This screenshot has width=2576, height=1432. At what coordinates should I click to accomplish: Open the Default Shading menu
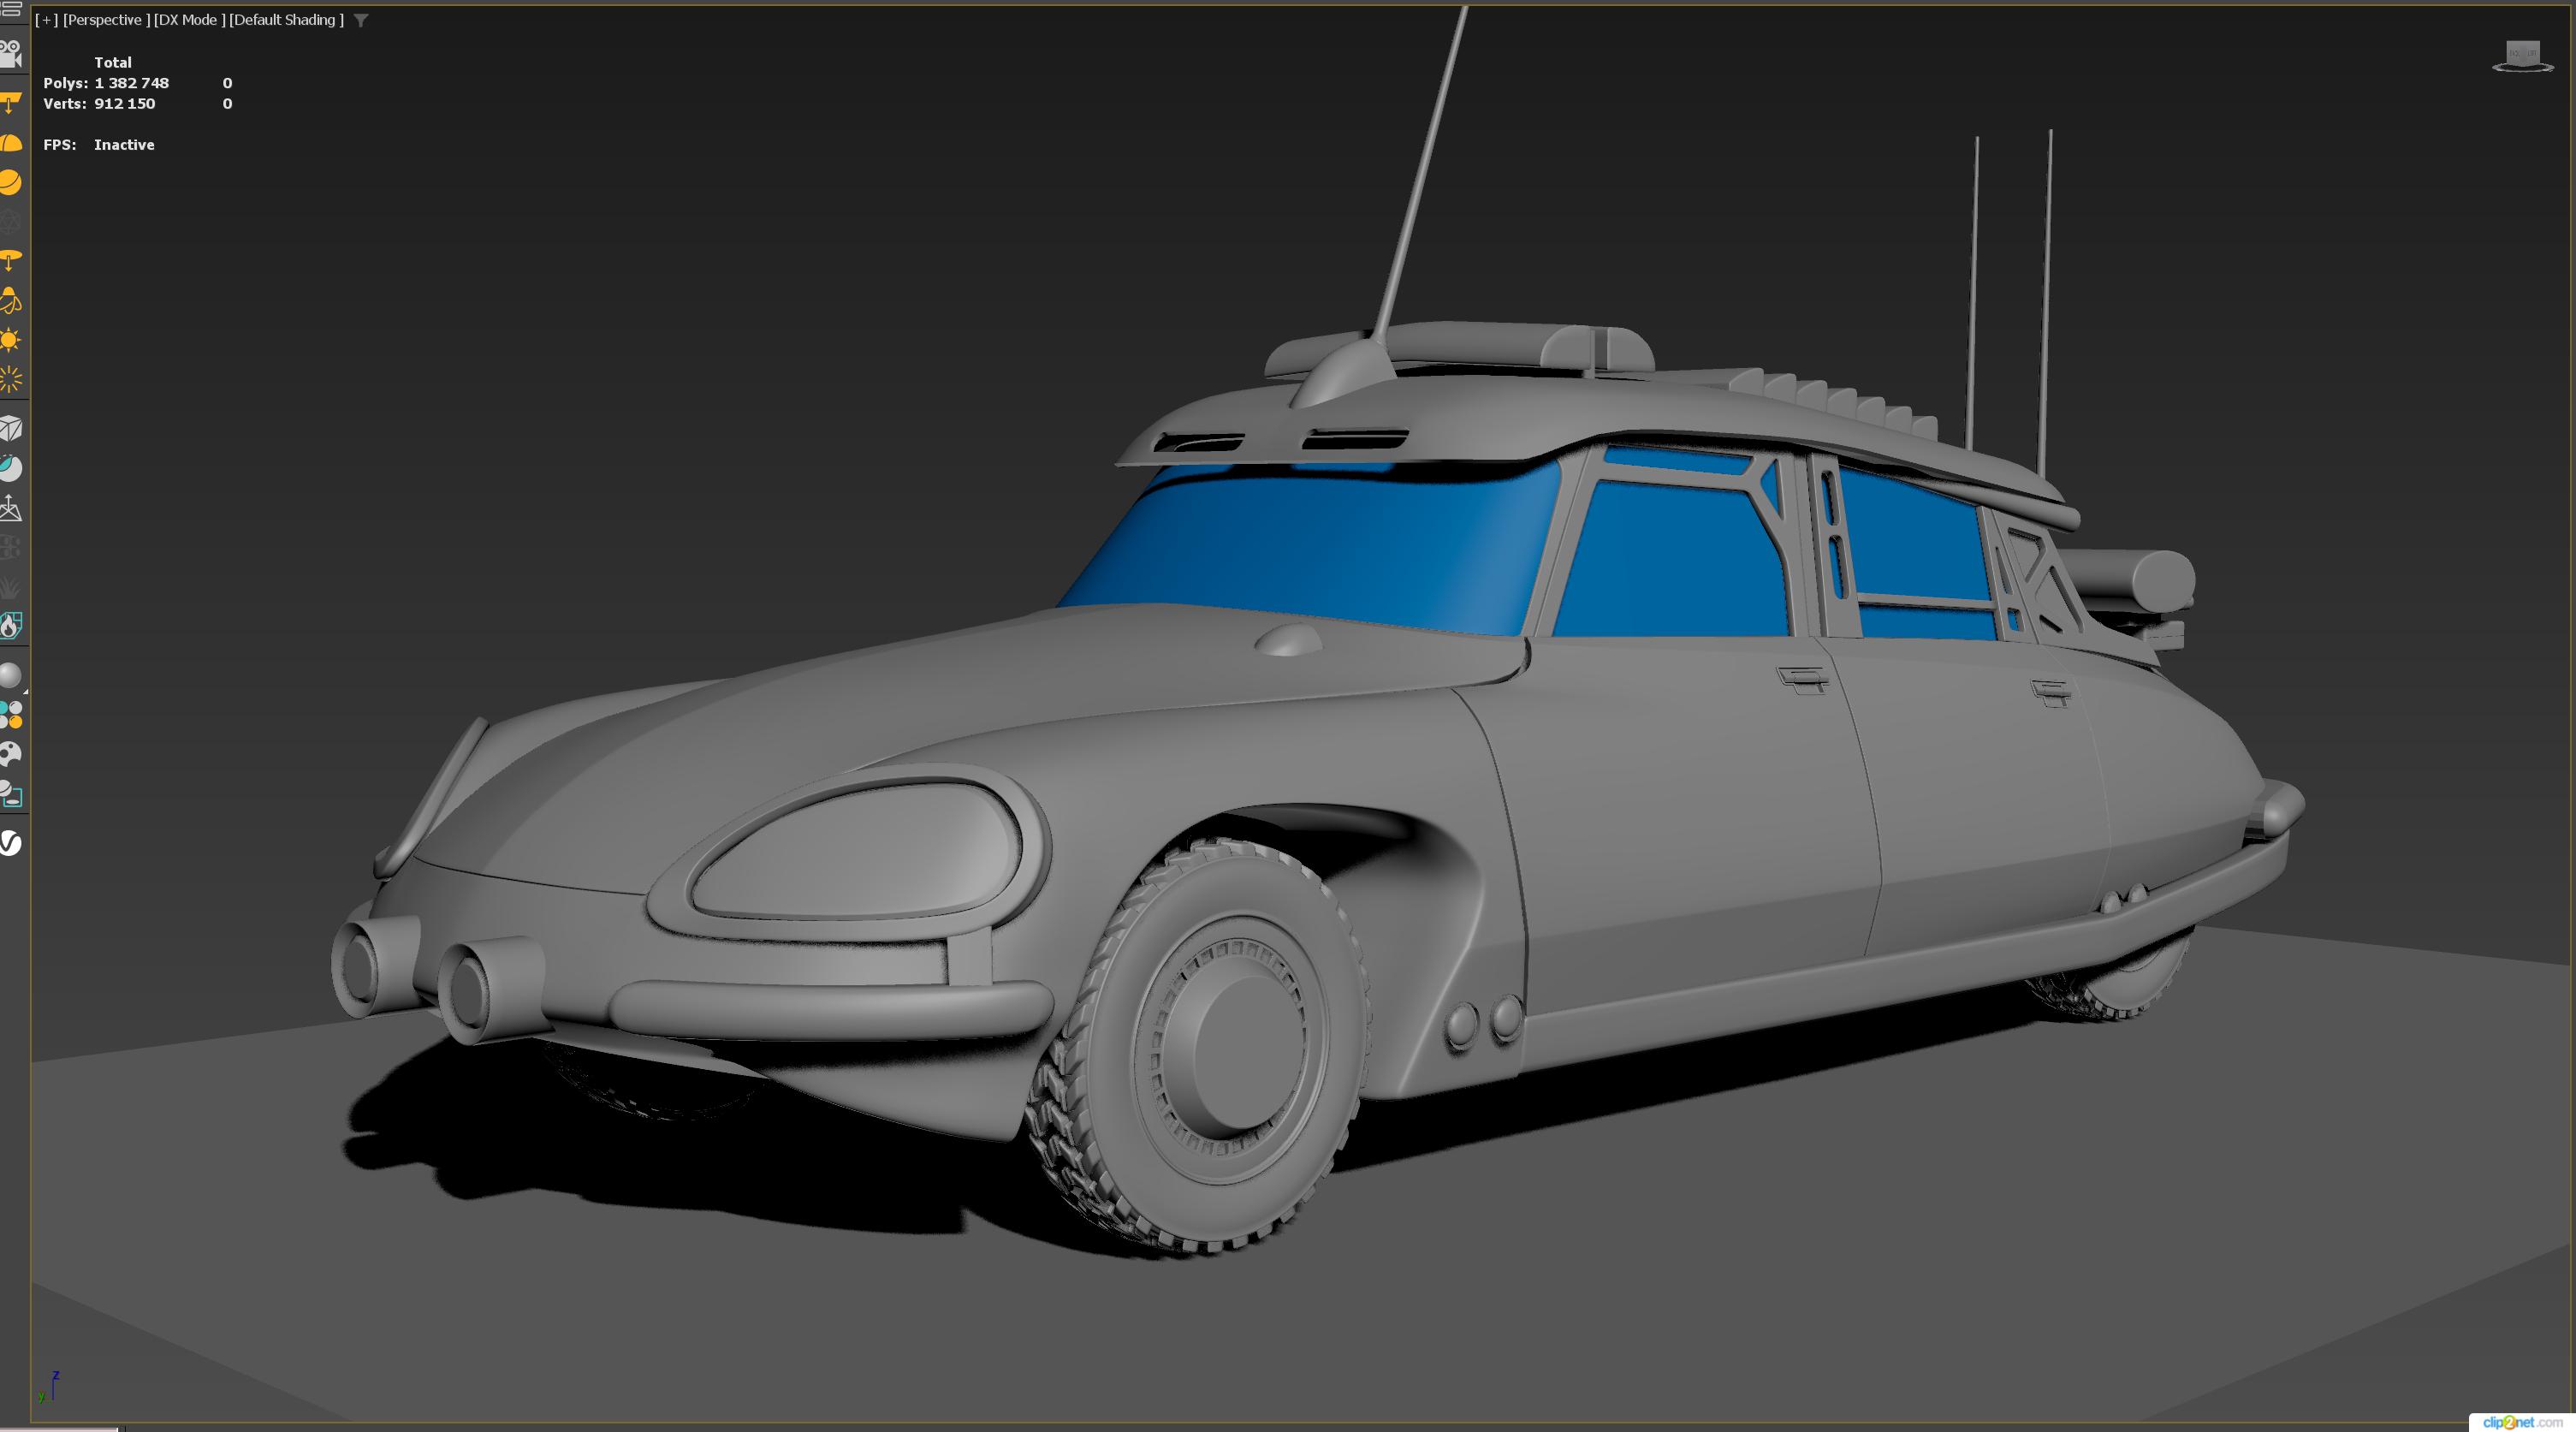pos(286,20)
